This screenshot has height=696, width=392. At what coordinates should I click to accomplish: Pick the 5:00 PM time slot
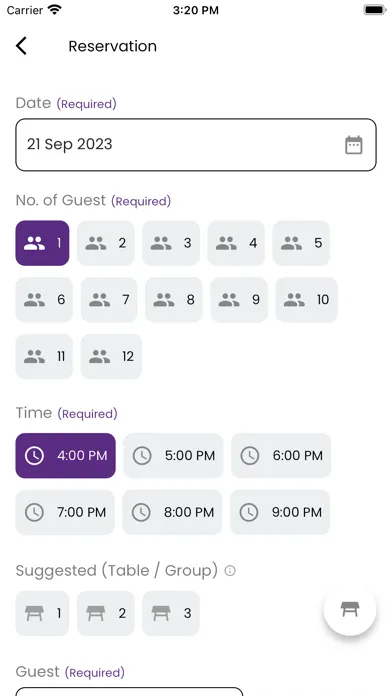173,455
